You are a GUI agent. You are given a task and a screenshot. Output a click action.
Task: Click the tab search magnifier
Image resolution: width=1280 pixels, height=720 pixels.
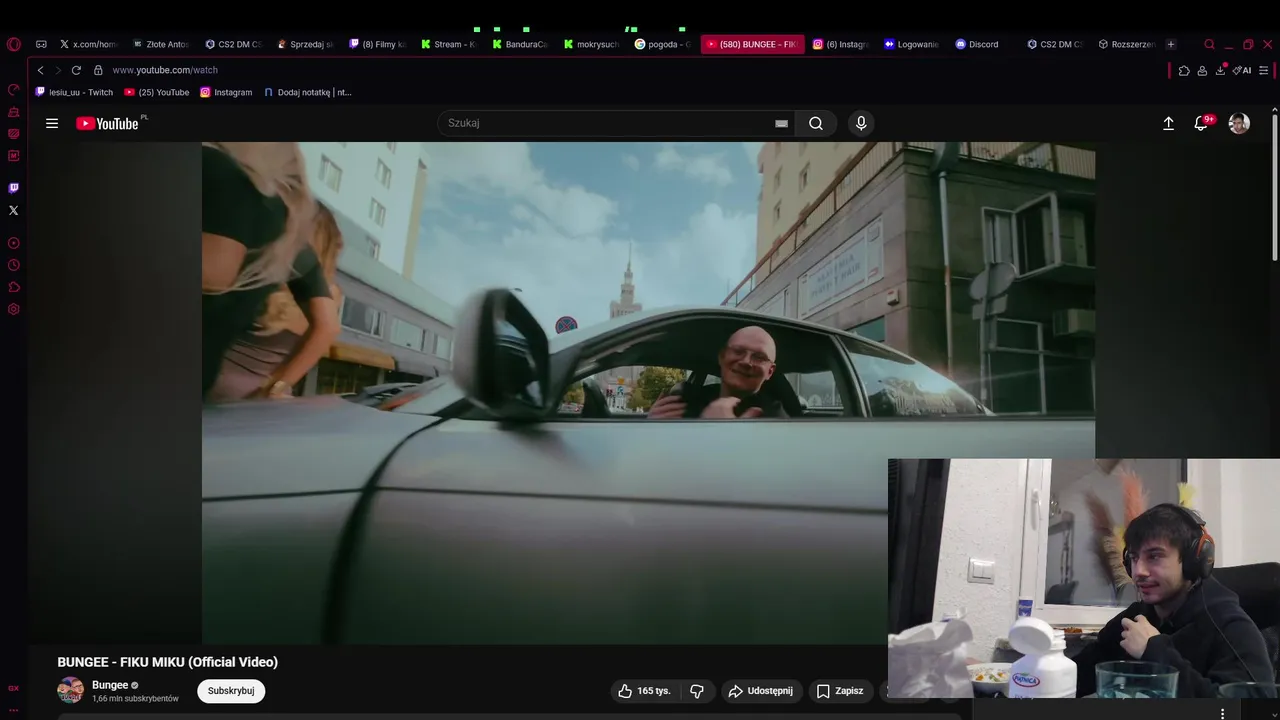coord(1209,44)
